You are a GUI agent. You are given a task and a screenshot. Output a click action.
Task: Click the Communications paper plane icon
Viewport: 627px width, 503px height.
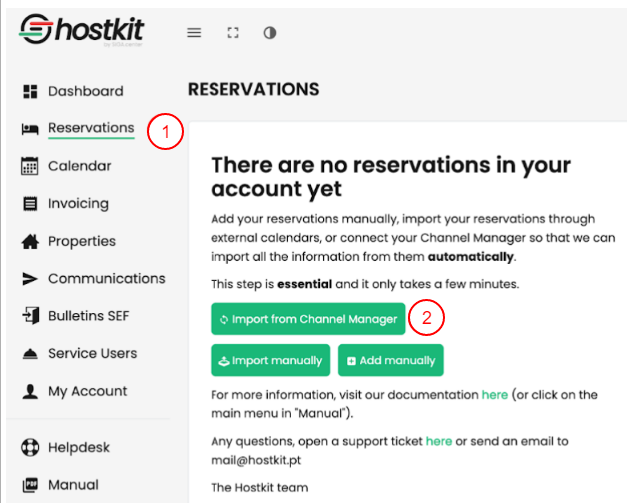(x=30, y=279)
